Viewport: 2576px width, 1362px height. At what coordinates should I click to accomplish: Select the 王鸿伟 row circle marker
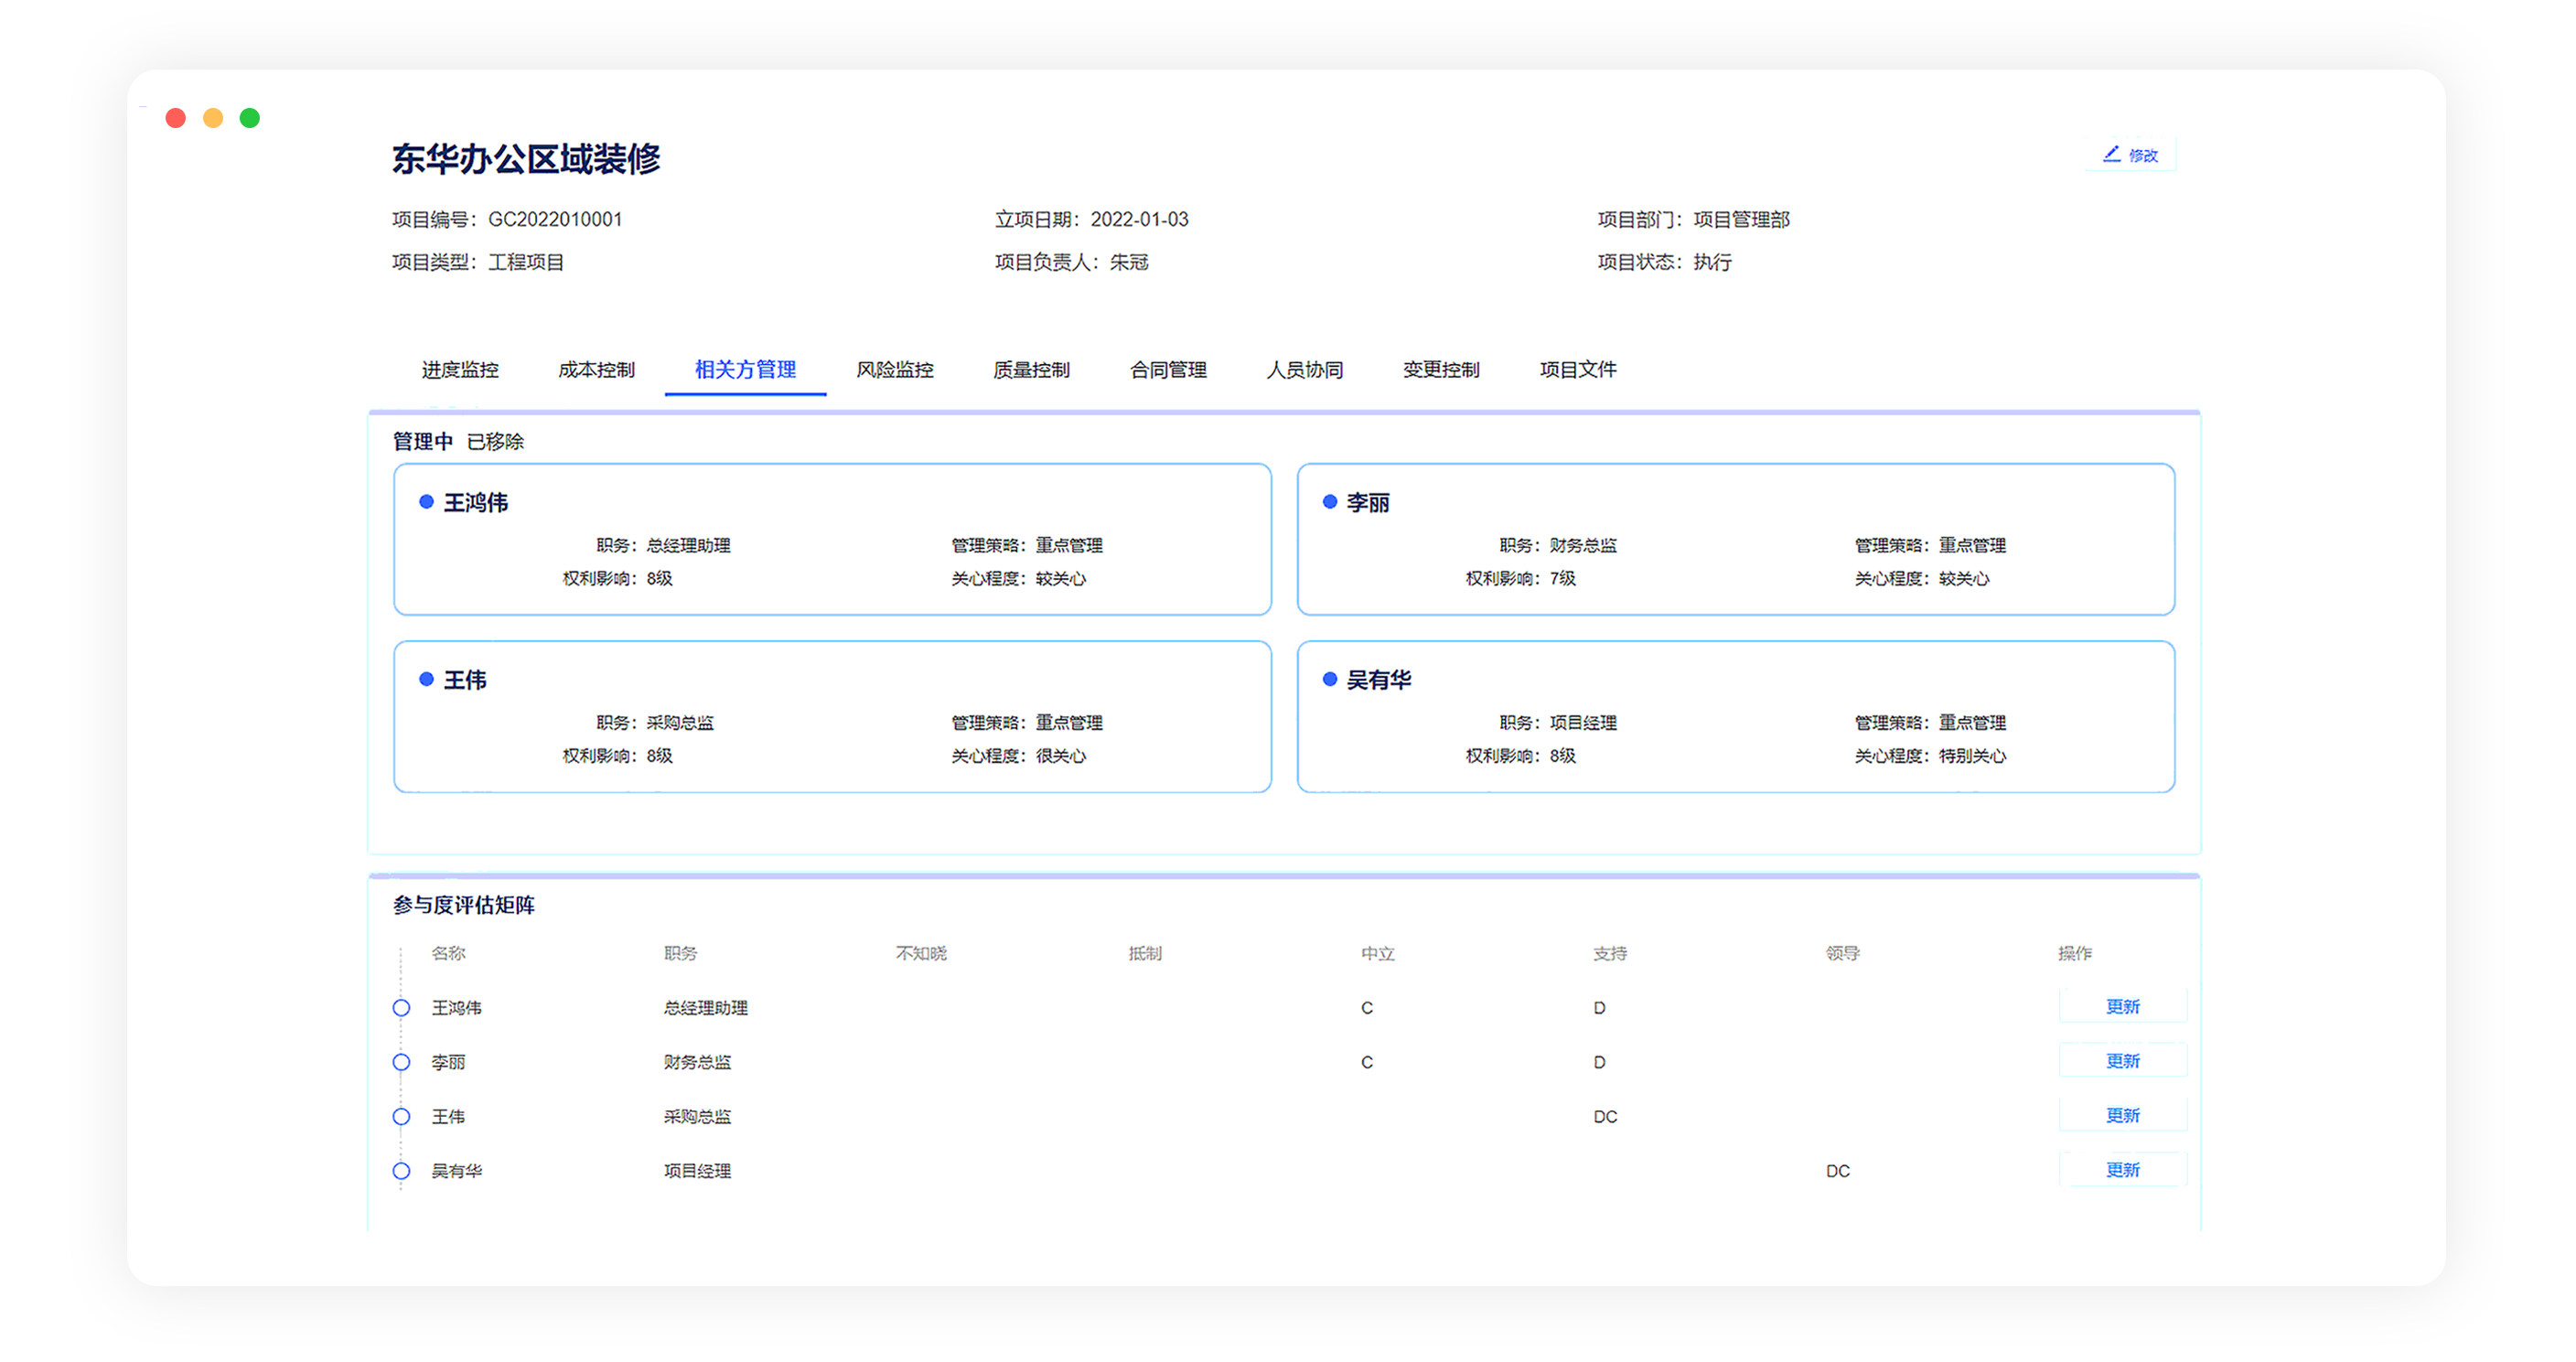pyautogui.click(x=401, y=1008)
